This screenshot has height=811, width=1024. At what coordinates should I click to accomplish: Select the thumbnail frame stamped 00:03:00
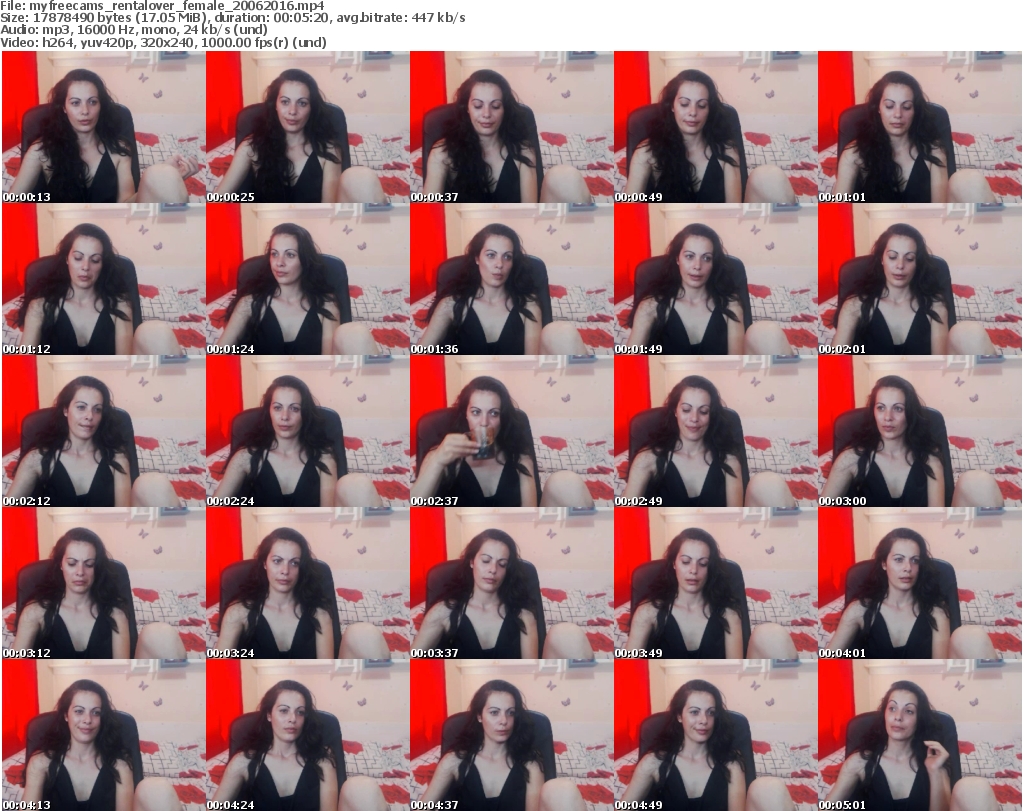[x=920, y=432]
